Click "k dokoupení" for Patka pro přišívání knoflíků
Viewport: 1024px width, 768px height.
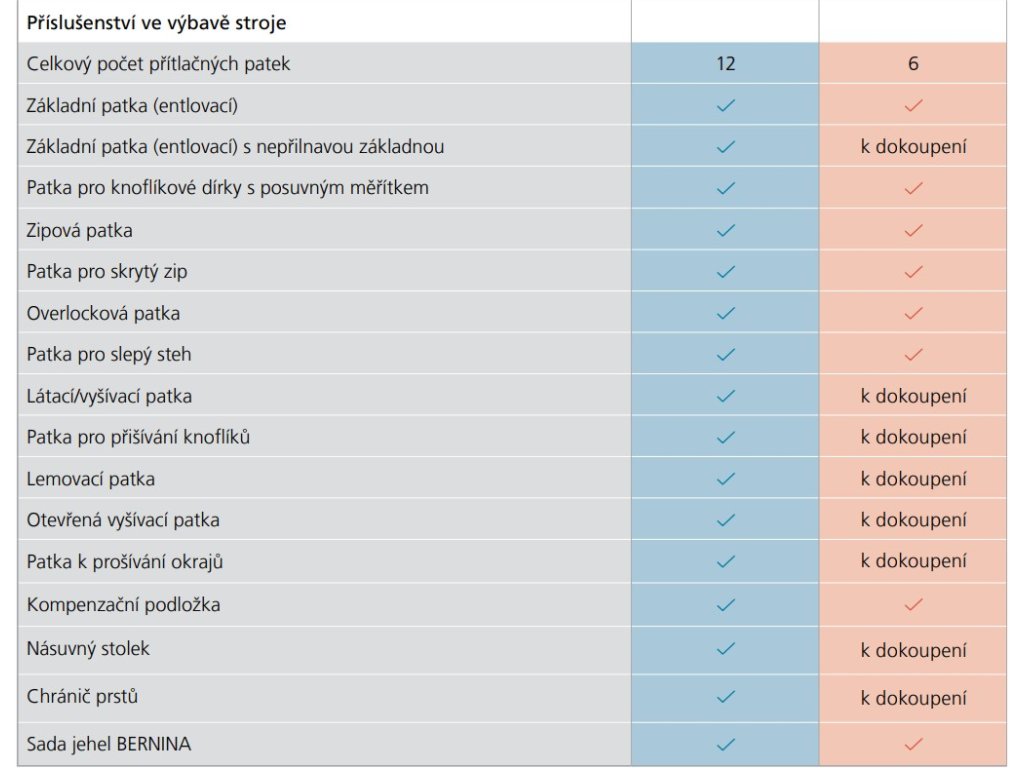[x=913, y=438]
